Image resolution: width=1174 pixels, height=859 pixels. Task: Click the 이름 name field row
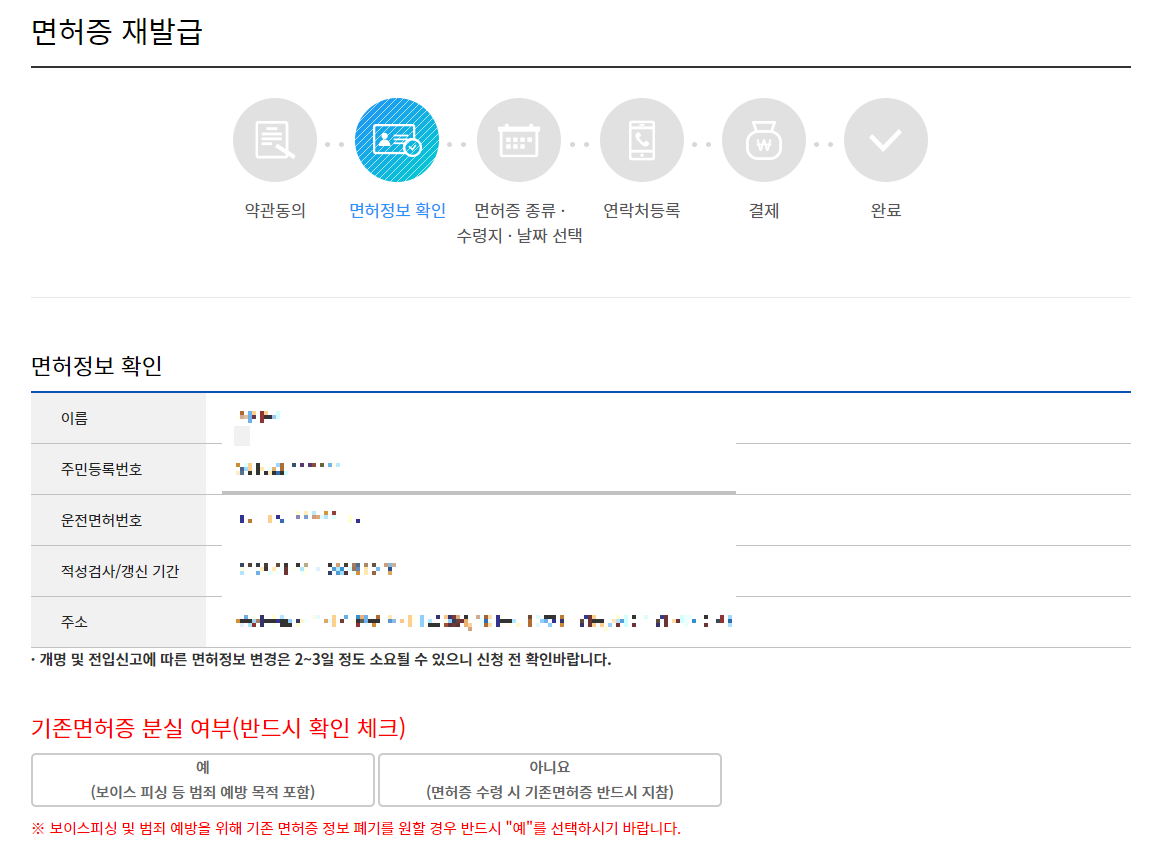click(122, 418)
